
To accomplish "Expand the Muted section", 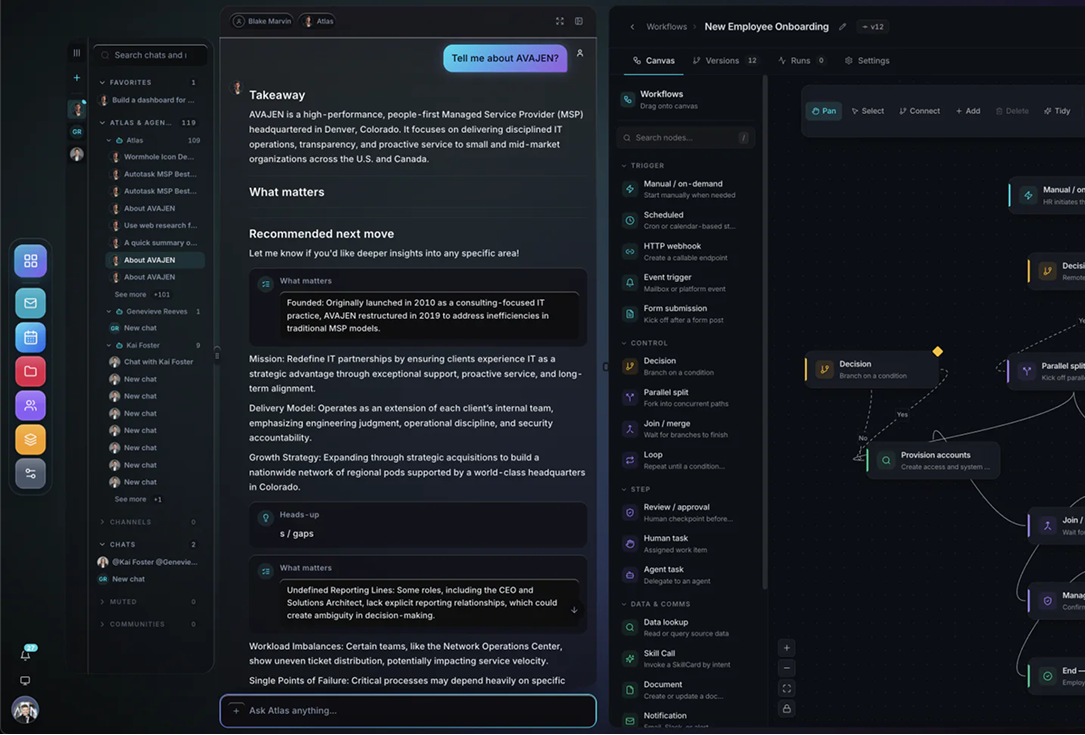I will pyautogui.click(x=102, y=602).
